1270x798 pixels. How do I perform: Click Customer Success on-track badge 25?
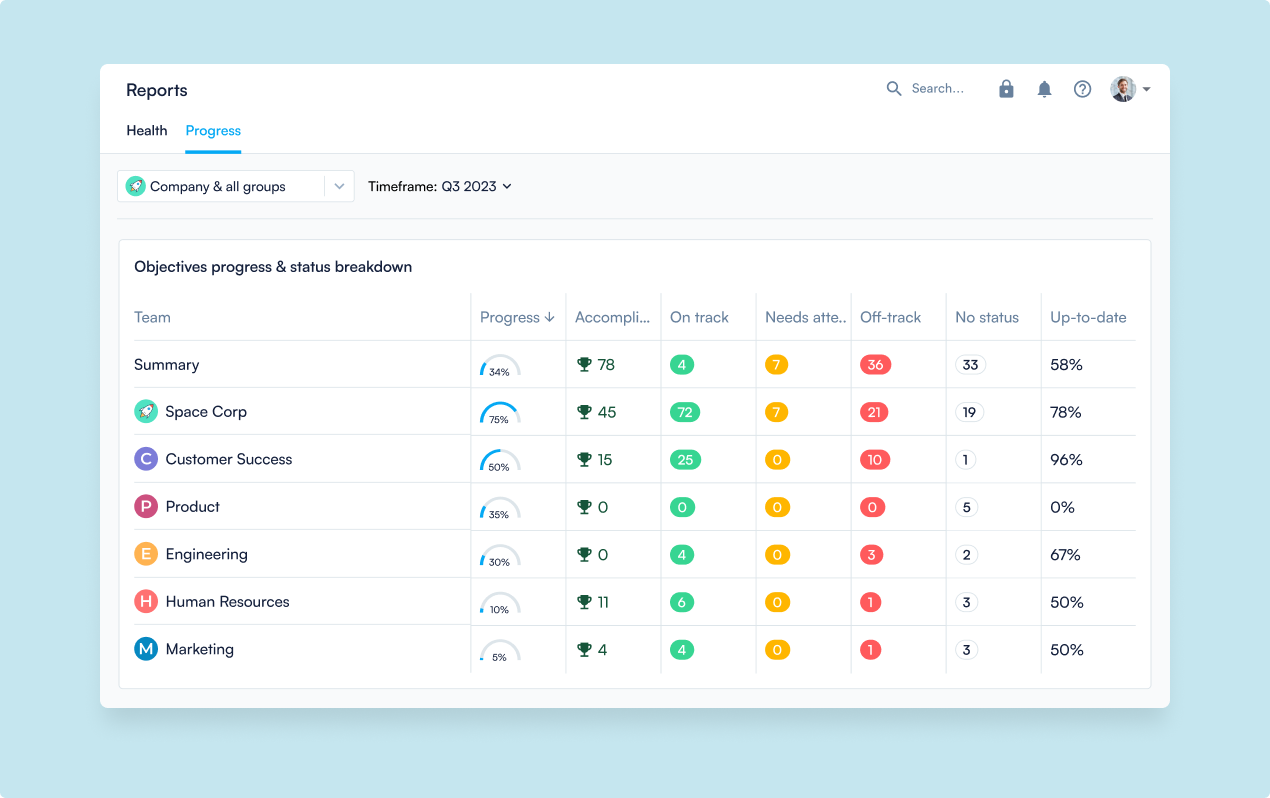(685, 460)
